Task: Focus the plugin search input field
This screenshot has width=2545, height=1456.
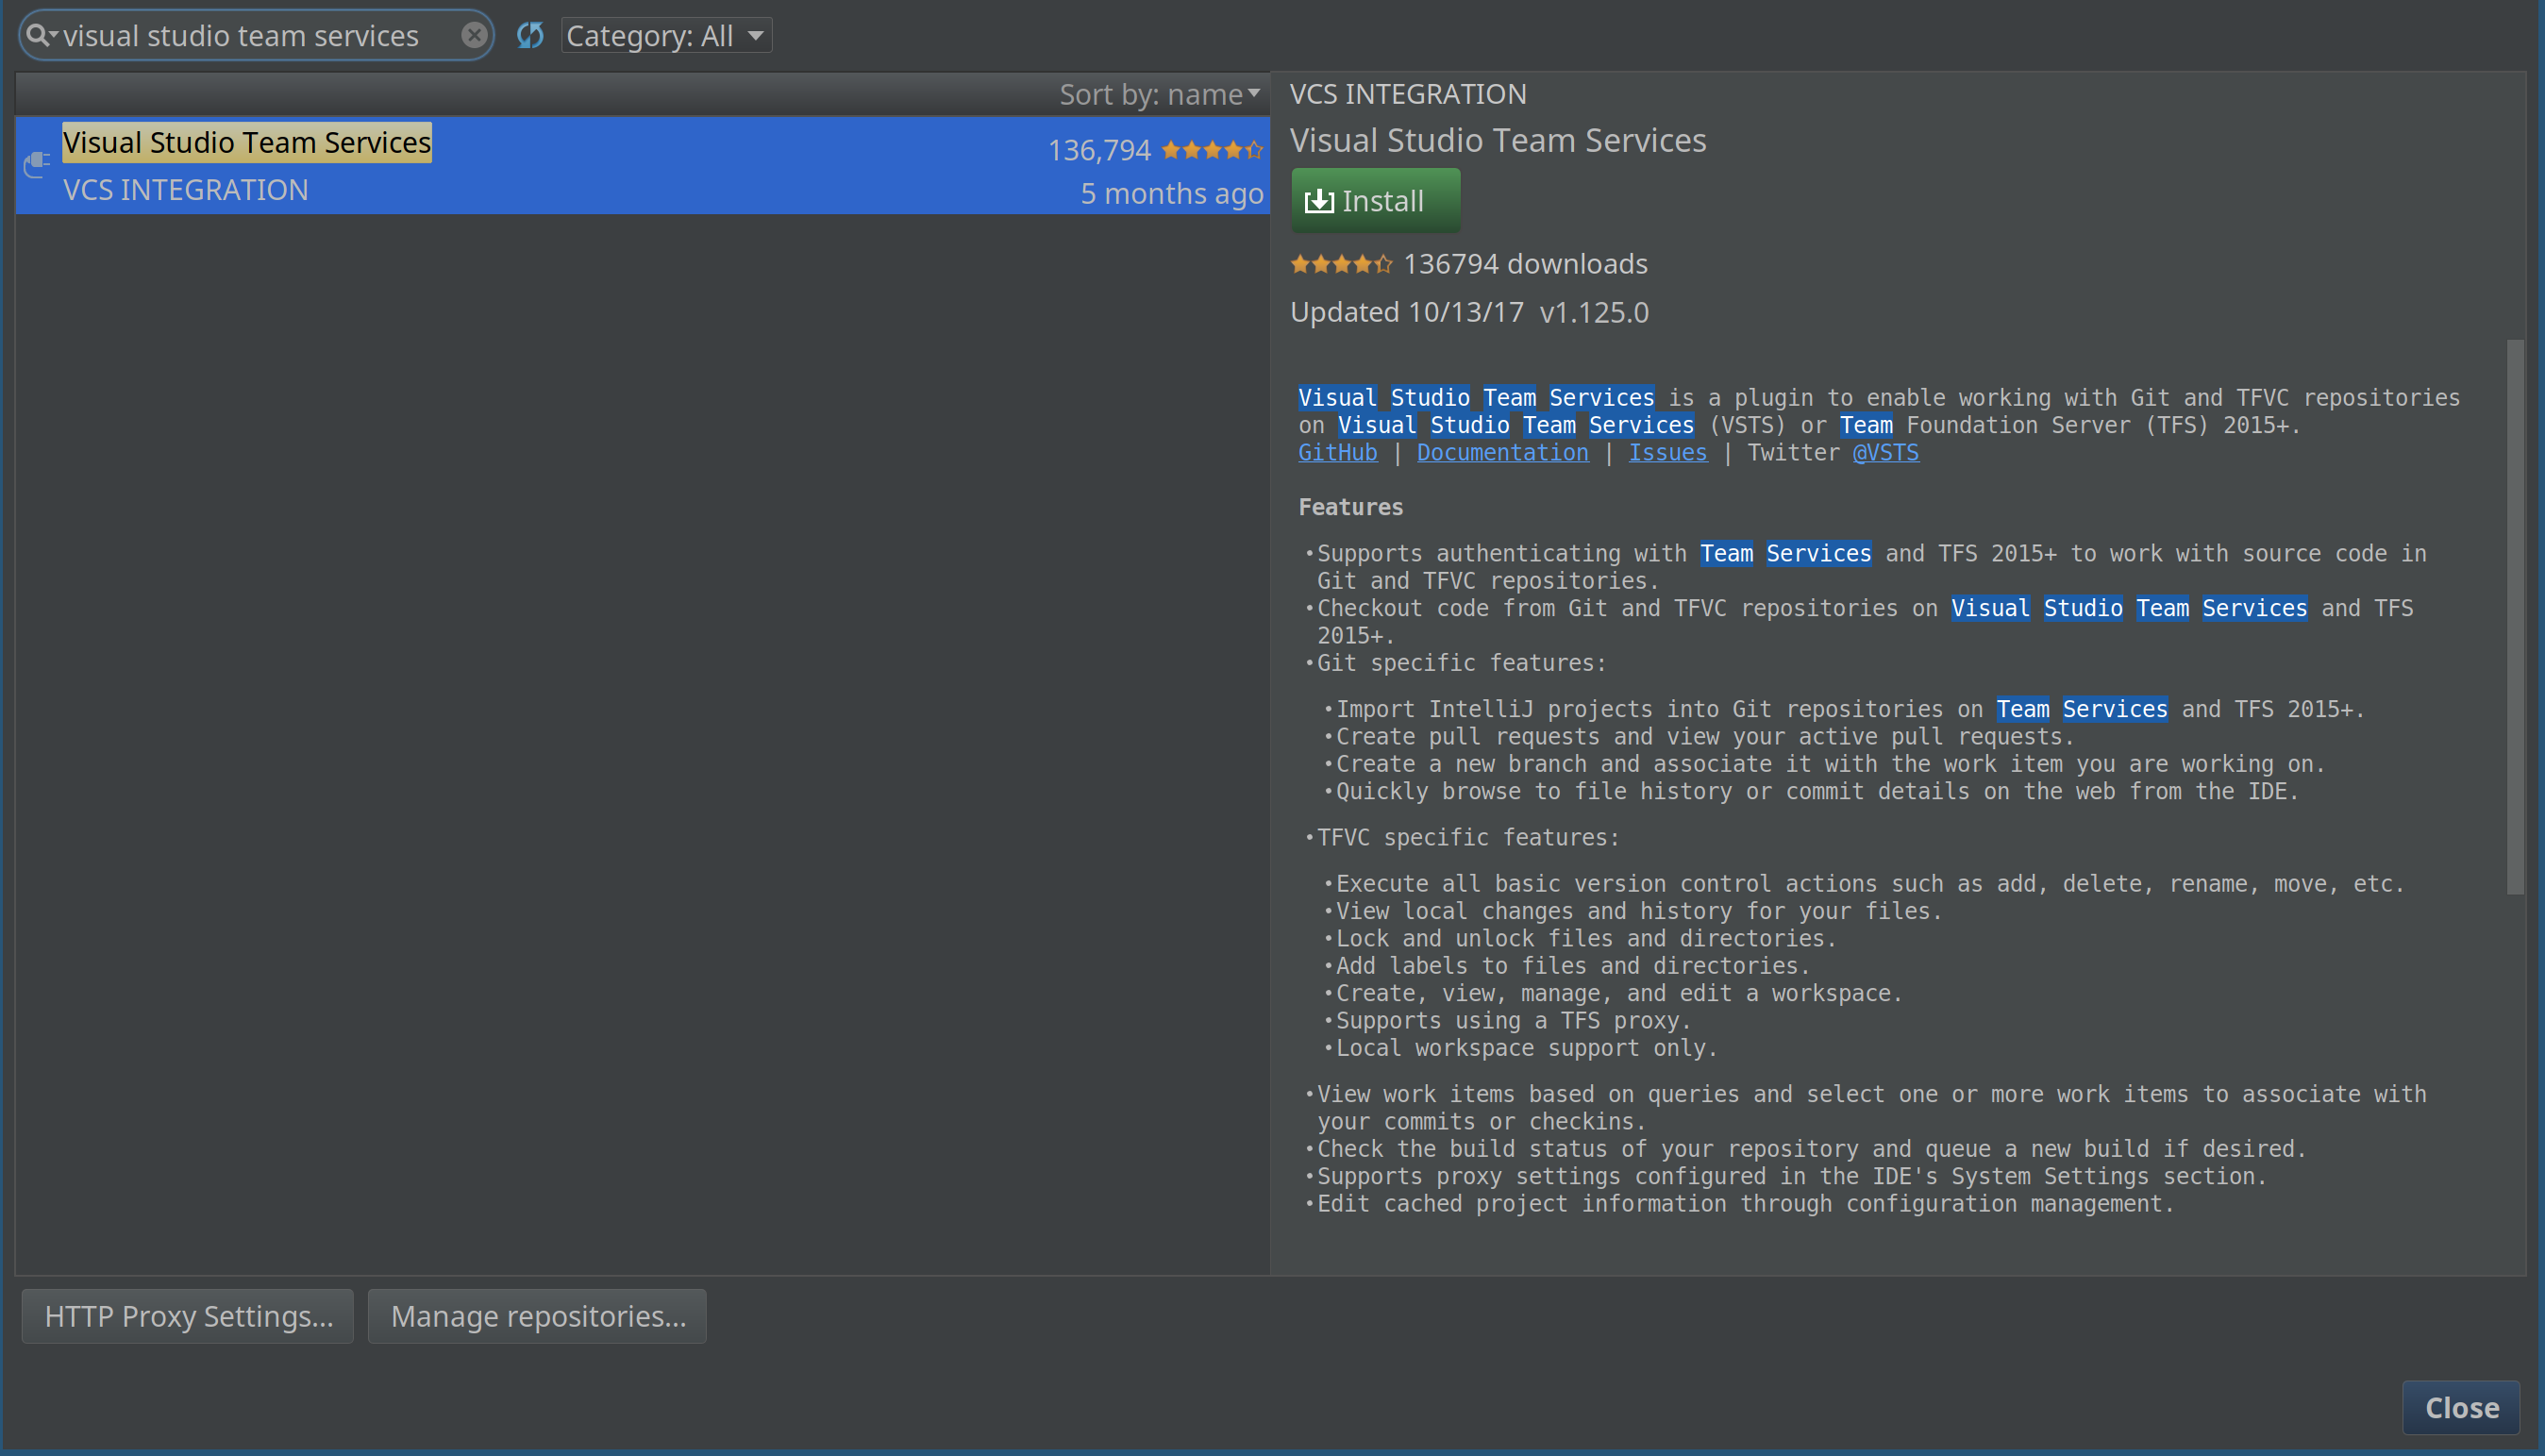Action: click(258, 36)
